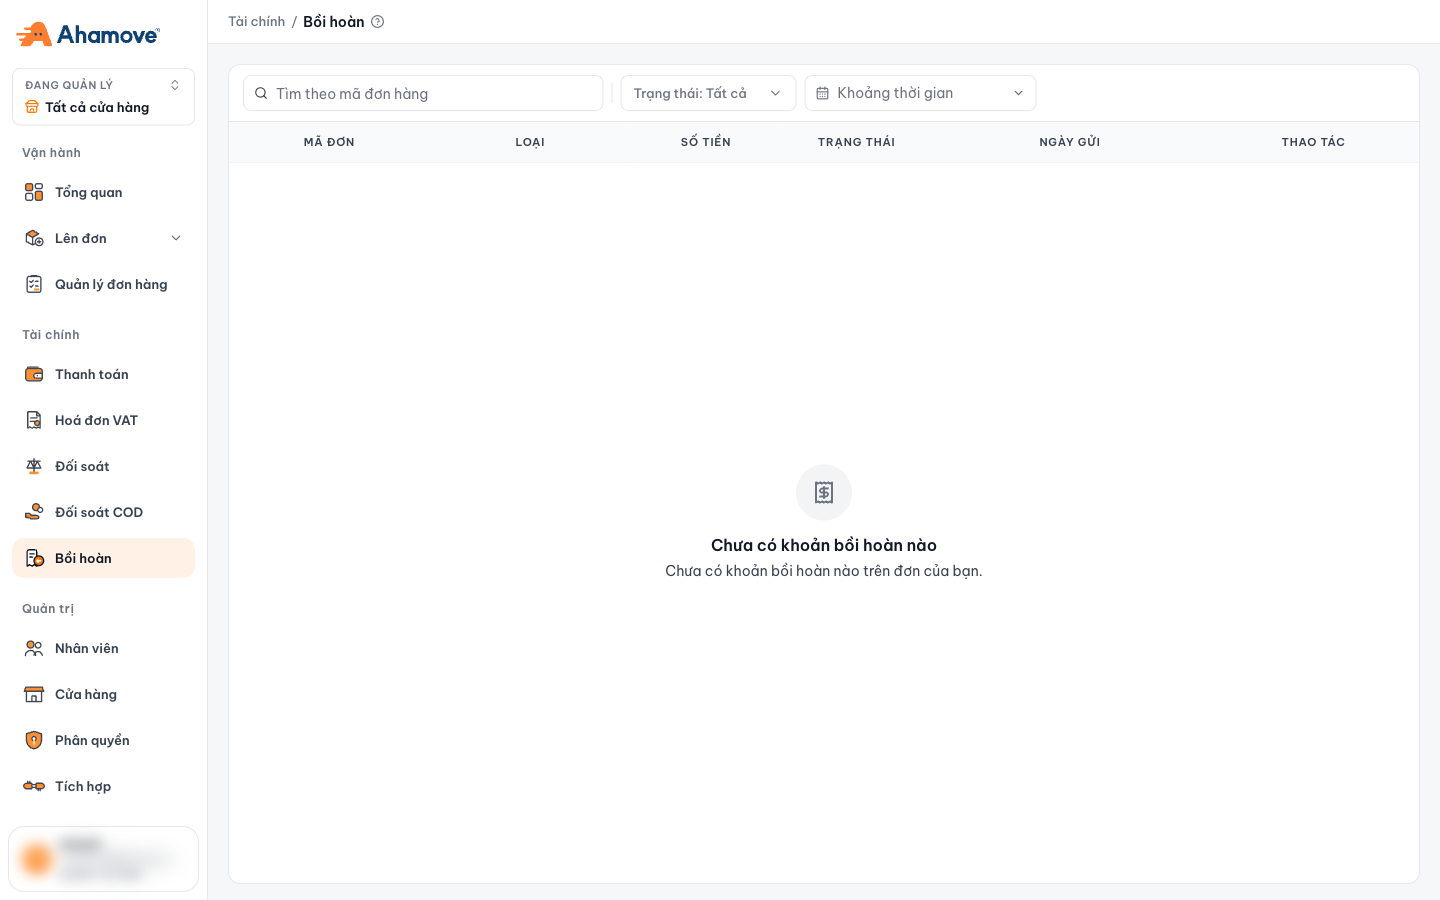This screenshot has height=900, width=1440.
Task: Go to Tổng quan menu item
Action: [x=103, y=192]
